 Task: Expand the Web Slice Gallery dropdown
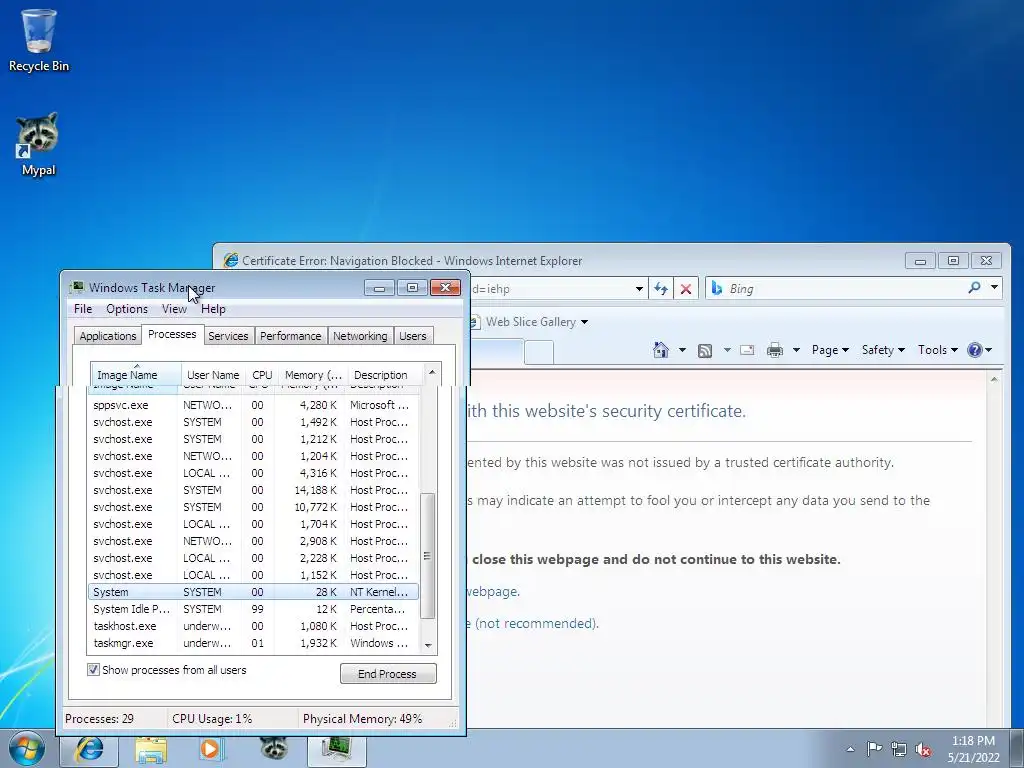[584, 322]
